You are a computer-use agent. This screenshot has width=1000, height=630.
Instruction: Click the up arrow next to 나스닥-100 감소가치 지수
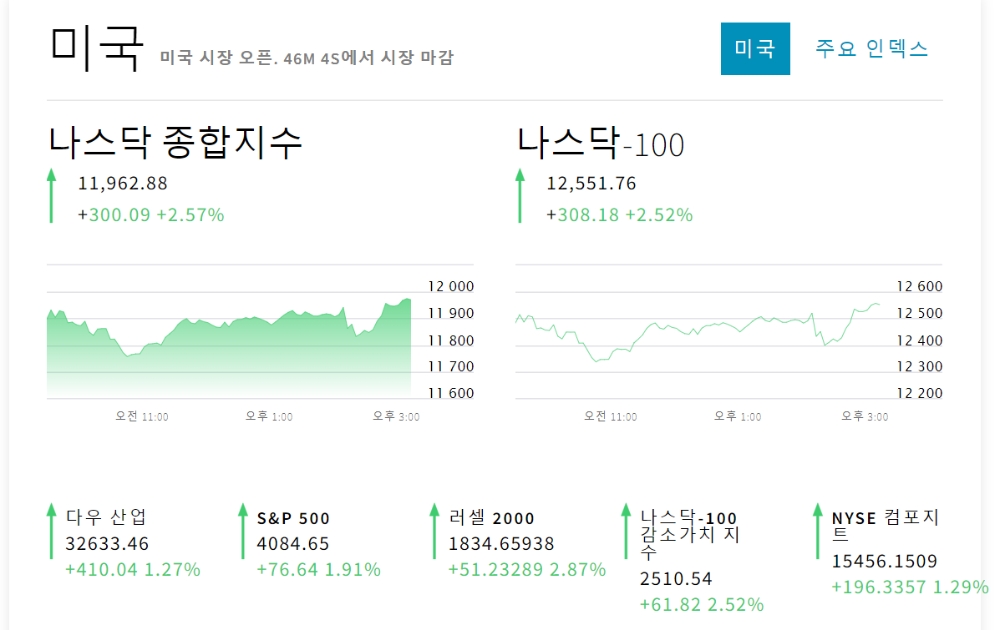point(626,531)
